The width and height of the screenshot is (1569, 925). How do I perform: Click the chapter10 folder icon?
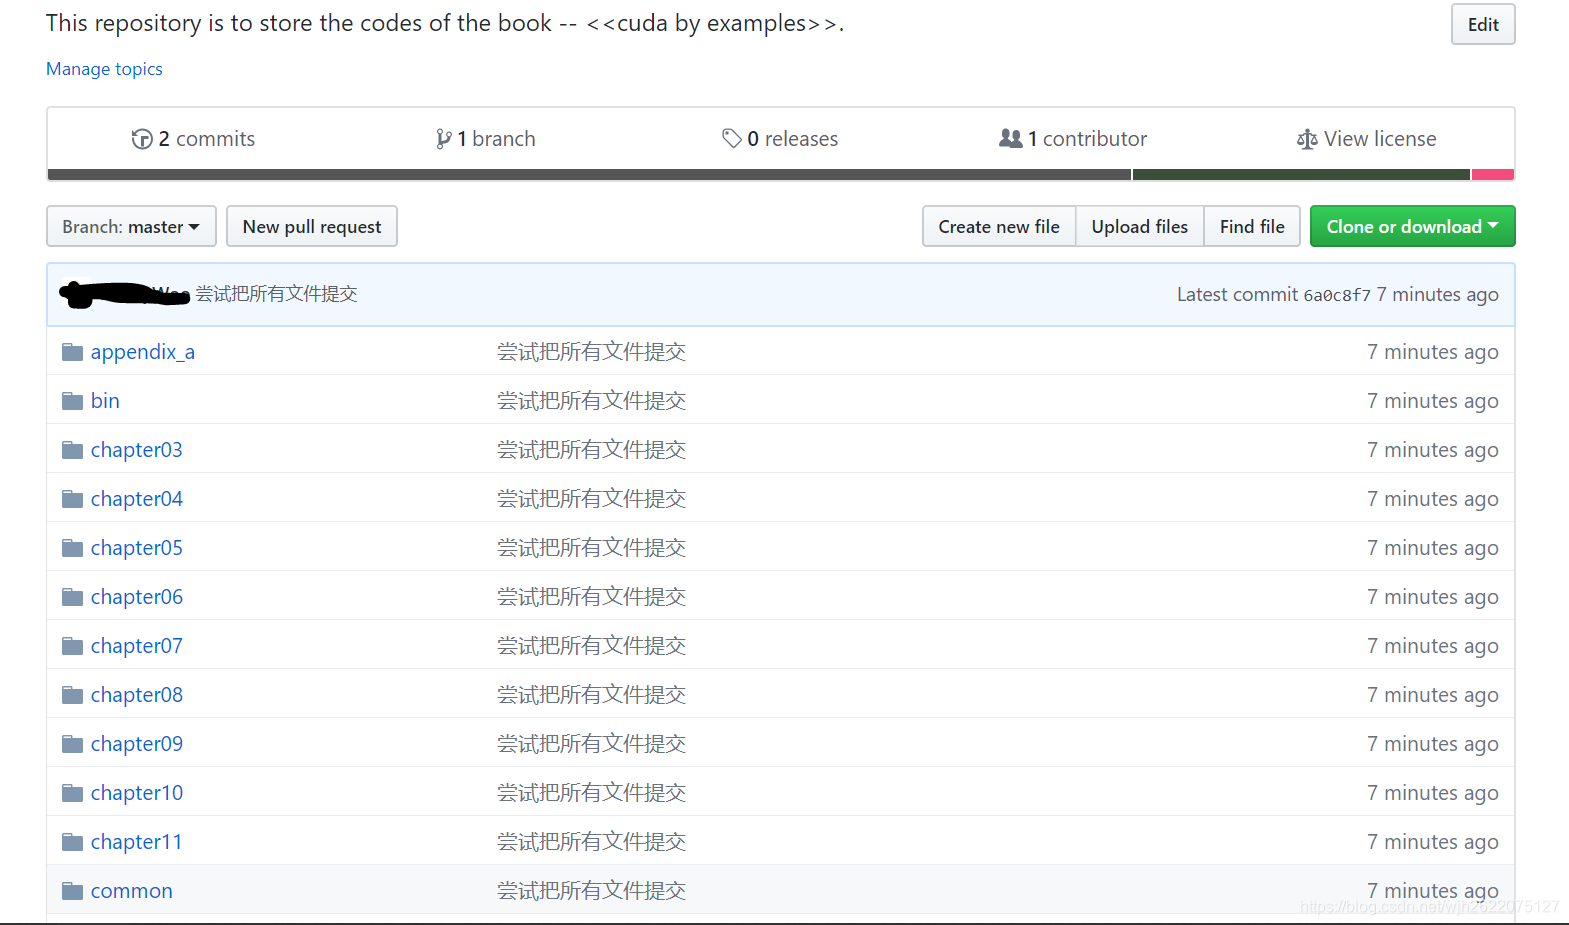coord(72,793)
